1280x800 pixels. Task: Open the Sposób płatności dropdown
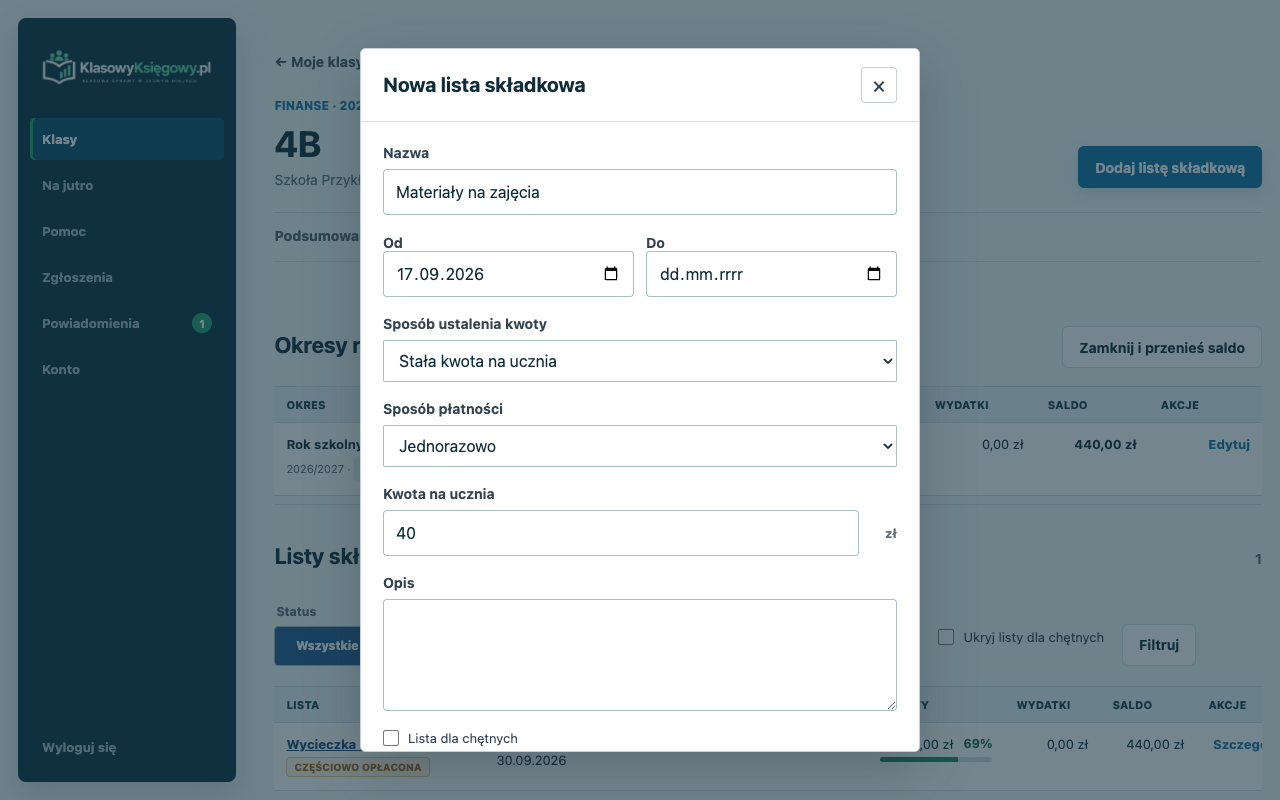point(640,446)
